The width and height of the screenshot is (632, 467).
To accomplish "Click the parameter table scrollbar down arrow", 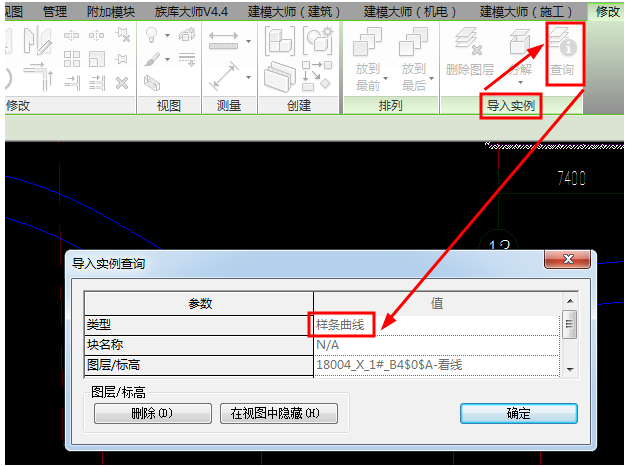I will tap(569, 369).
